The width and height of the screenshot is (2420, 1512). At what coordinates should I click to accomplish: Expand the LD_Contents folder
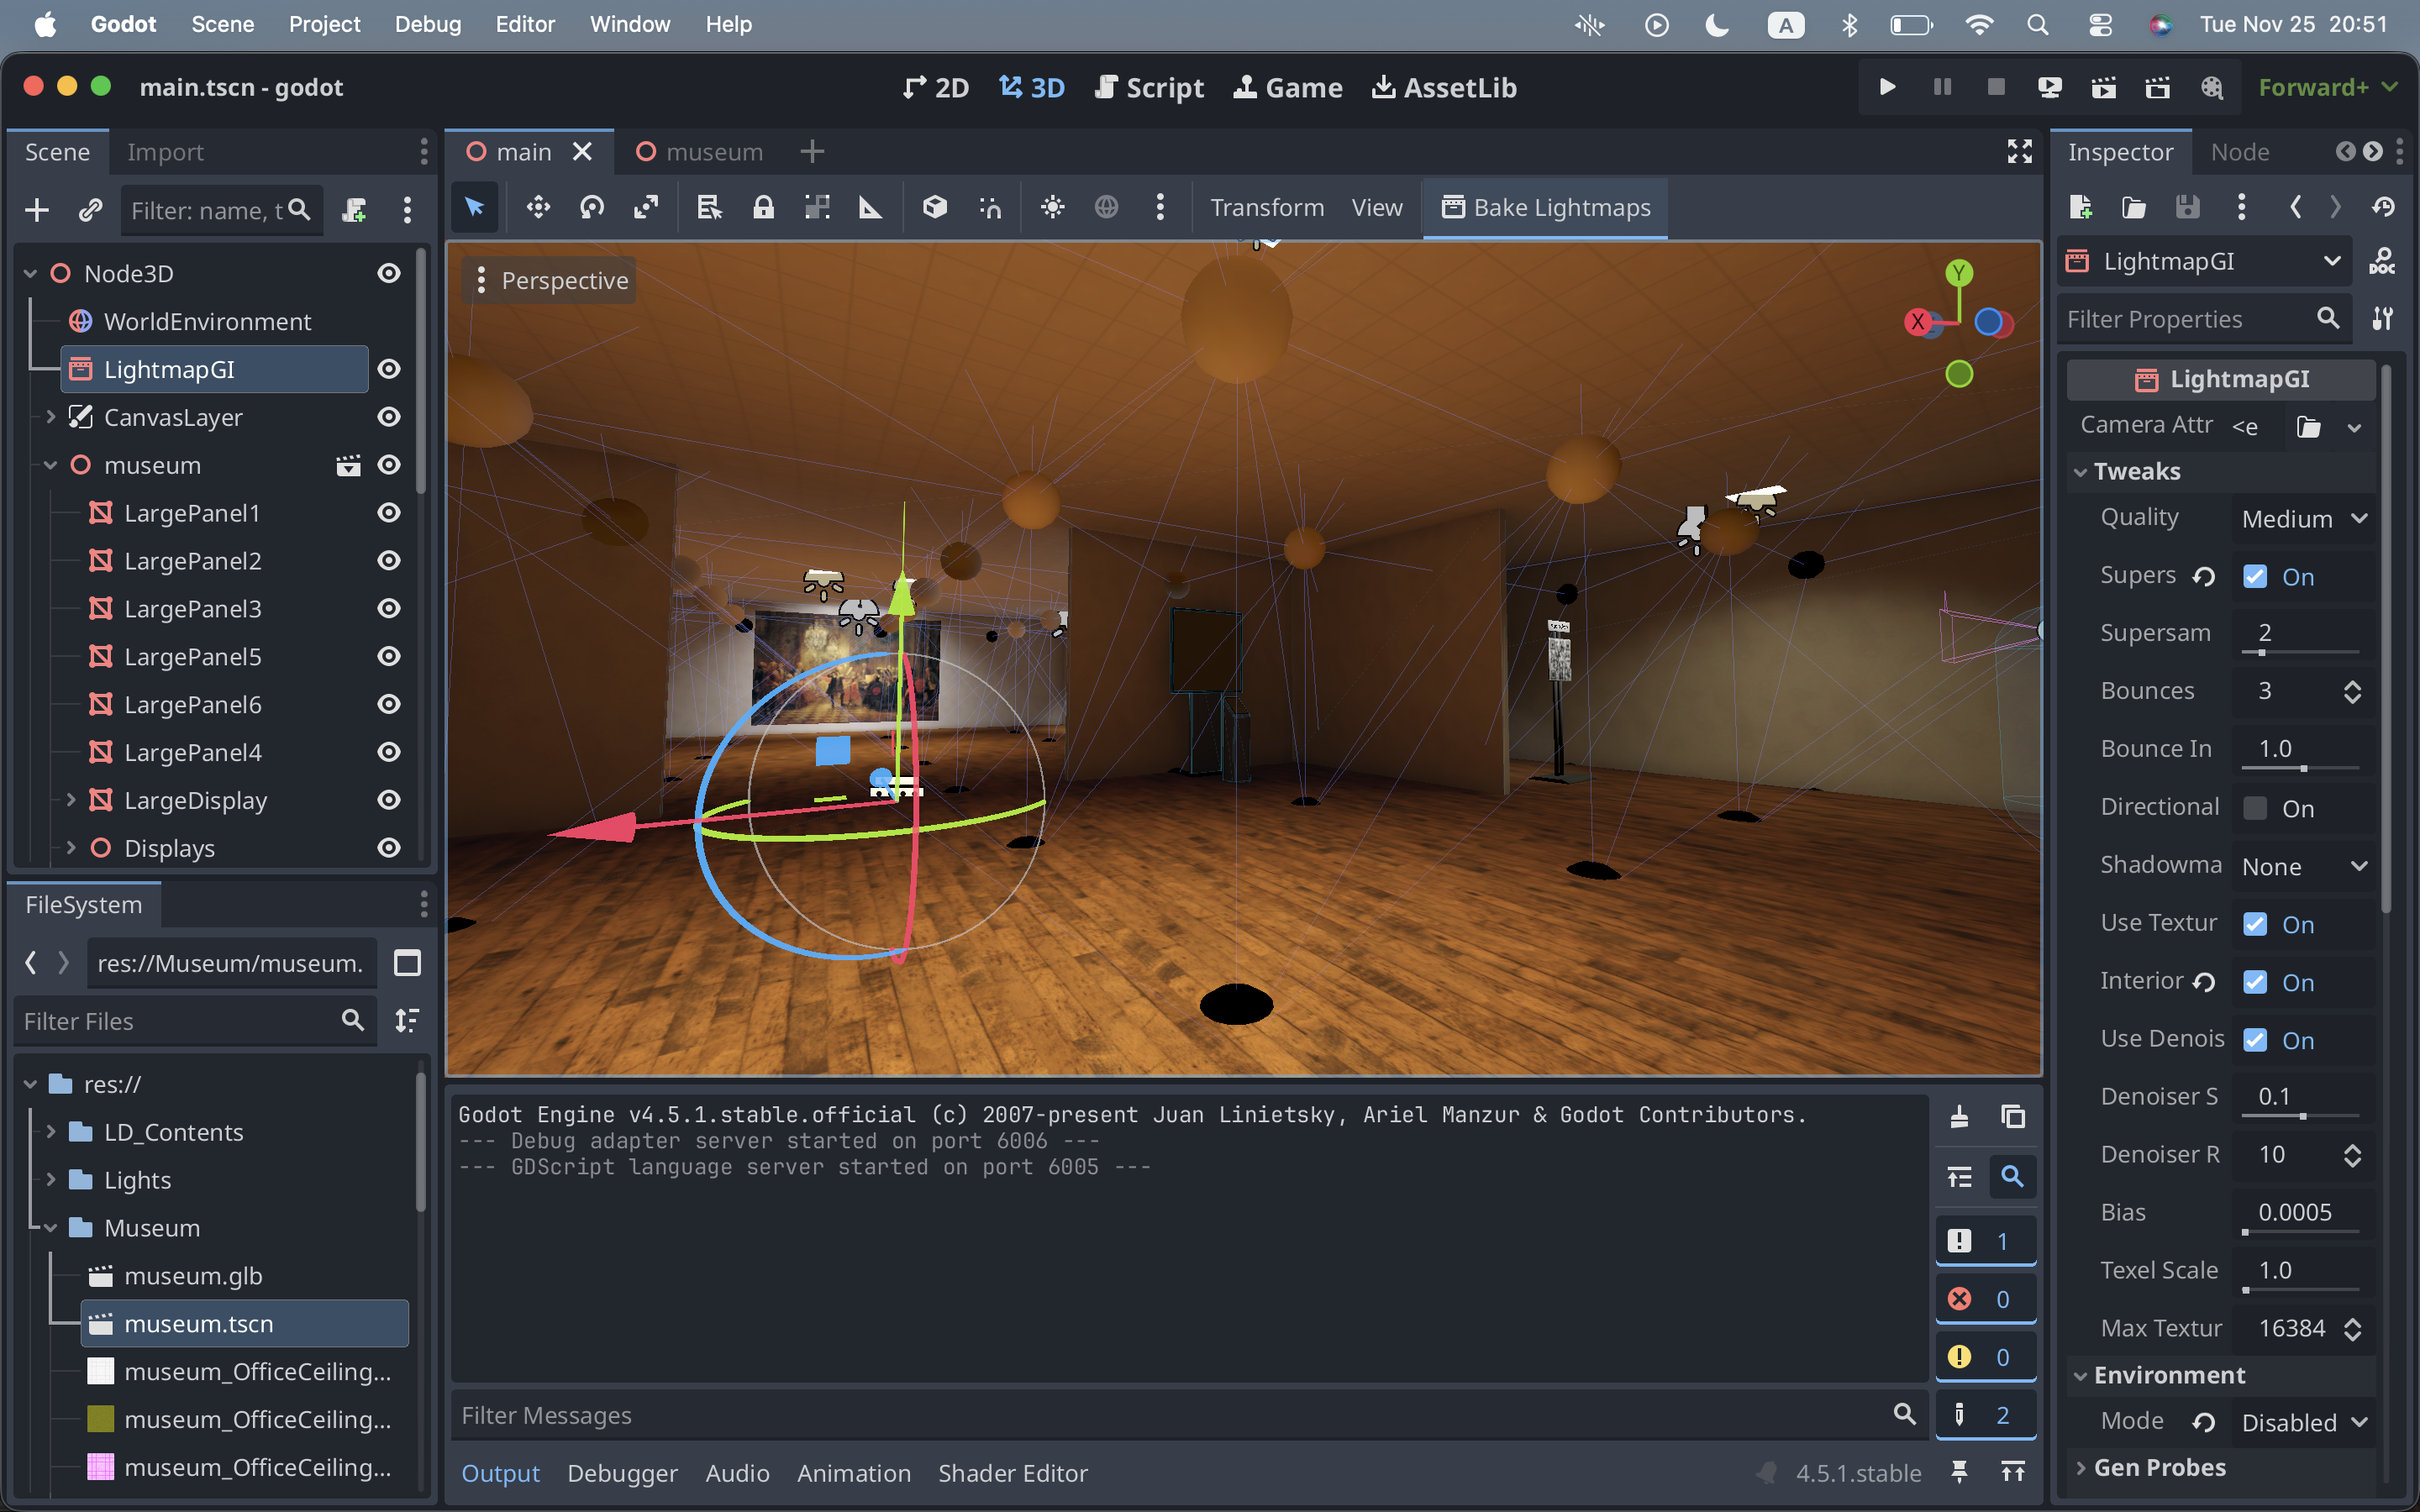(51, 1132)
